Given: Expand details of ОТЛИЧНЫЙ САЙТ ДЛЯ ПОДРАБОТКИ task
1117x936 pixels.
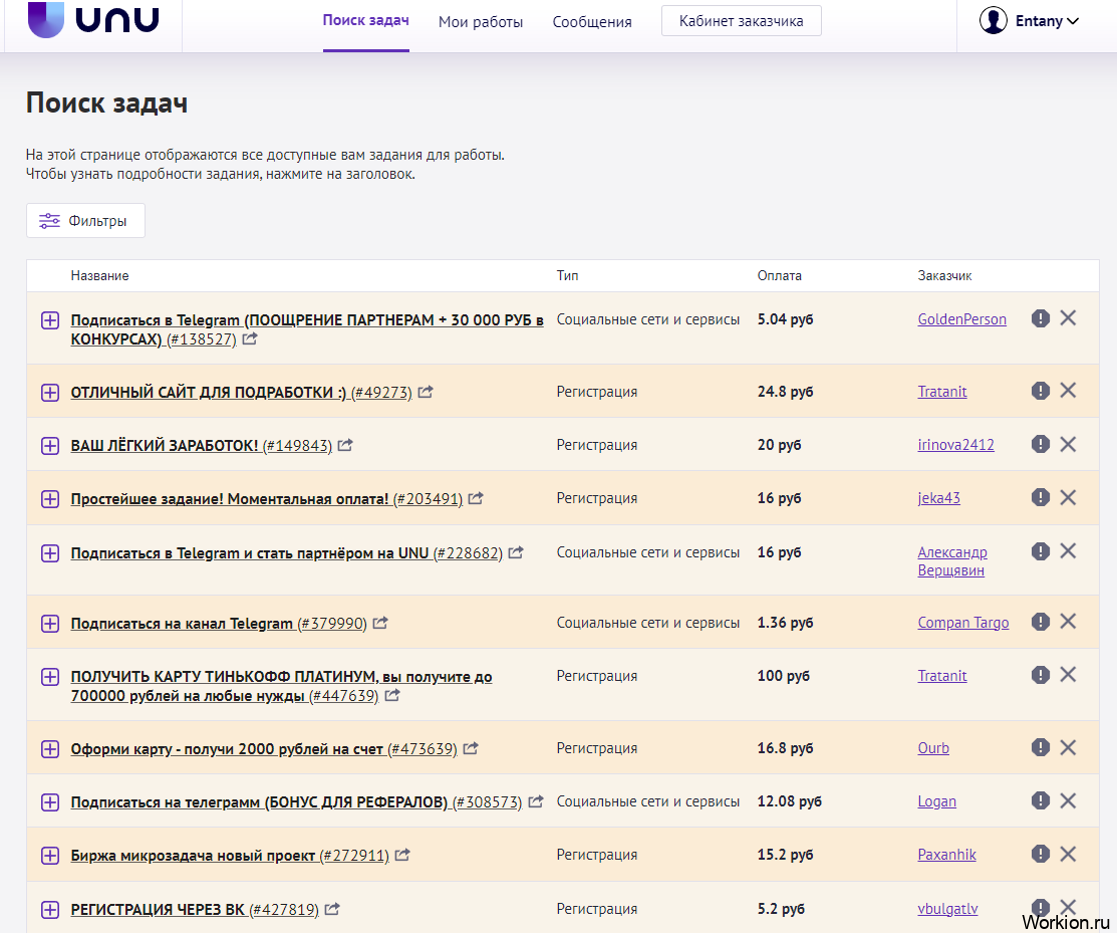Looking at the screenshot, I should click(x=50, y=392).
